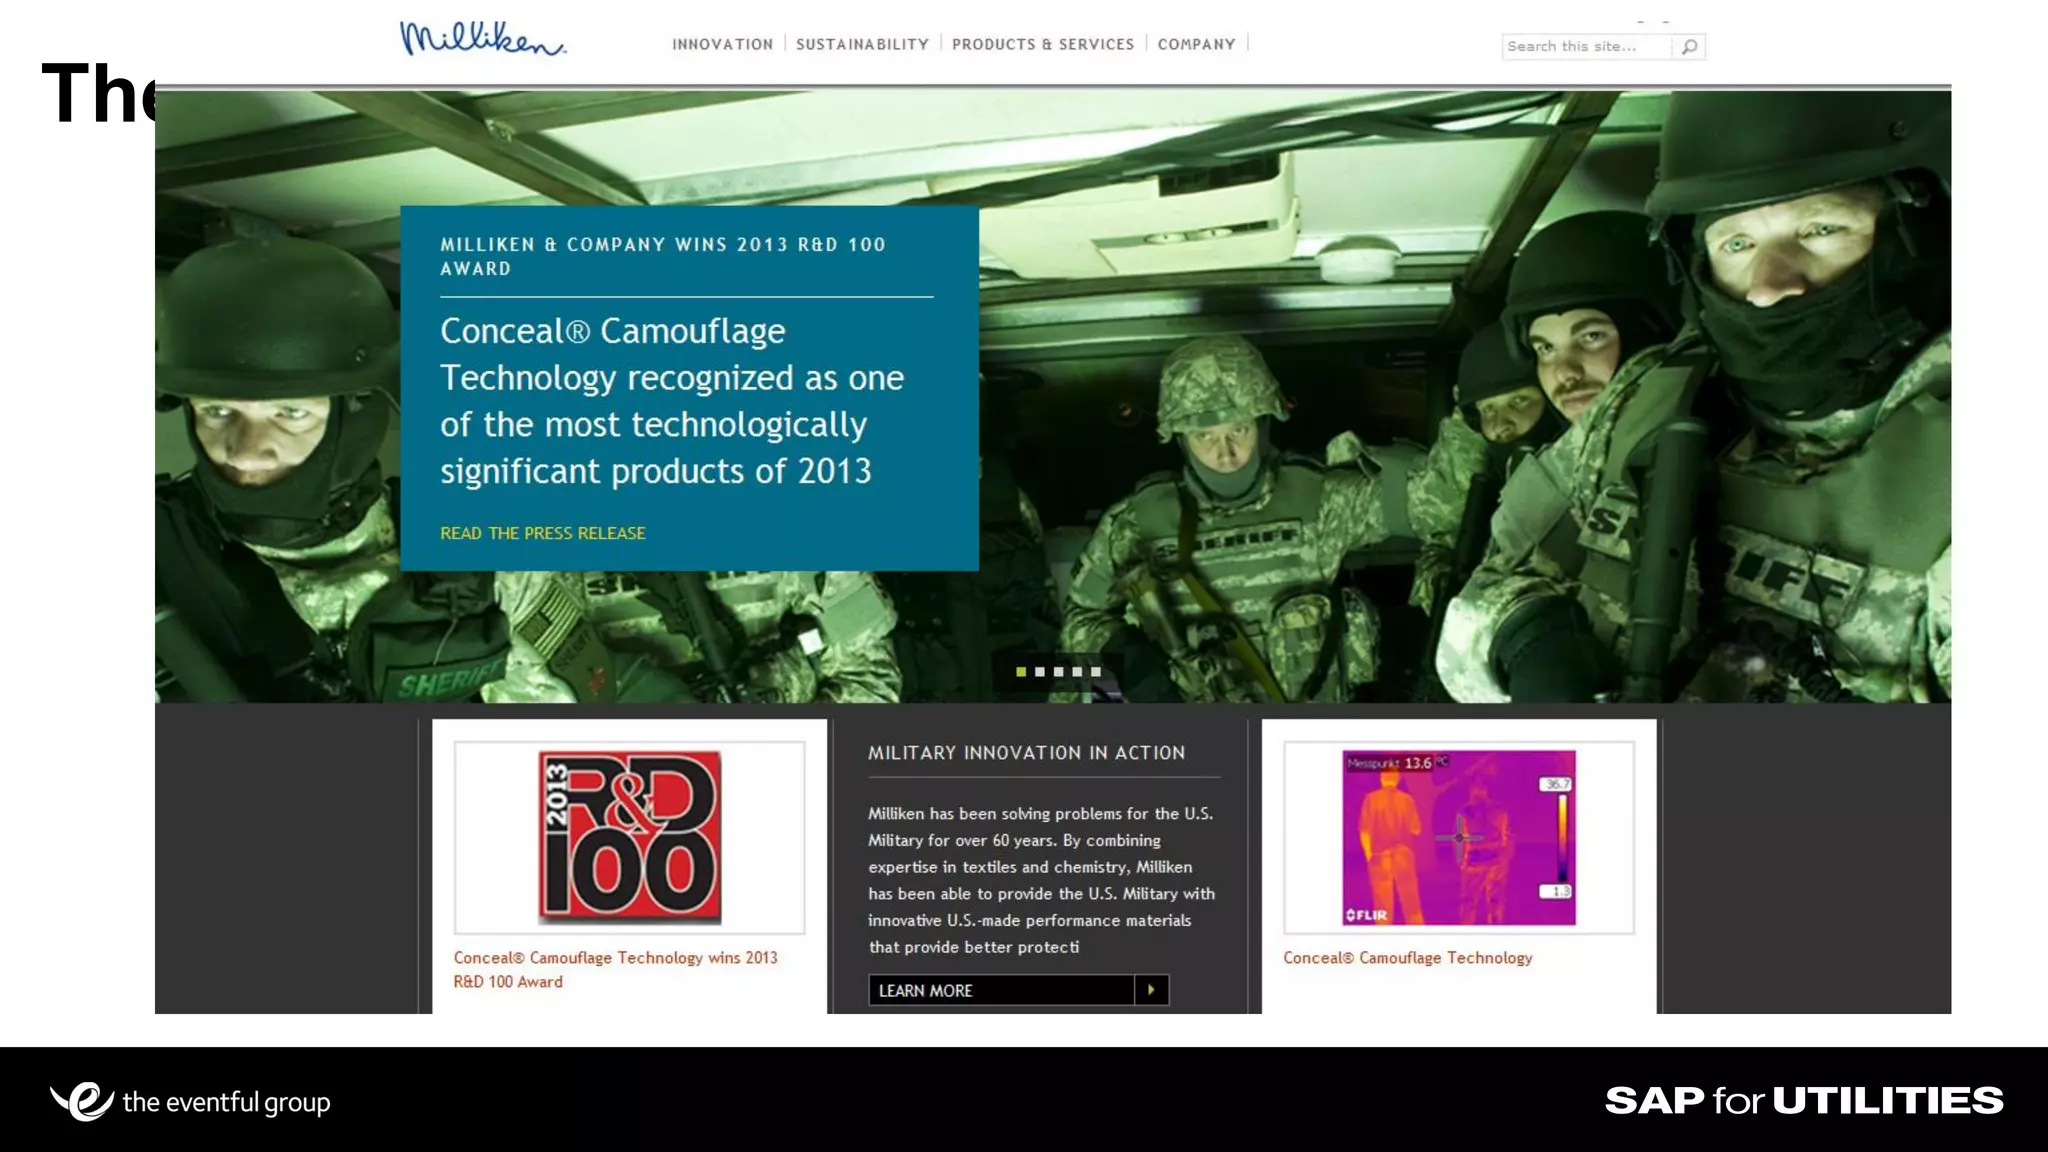The height and width of the screenshot is (1152, 2048).
Task: Select the third carousel slide dot
Action: click(x=1059, y=672)
